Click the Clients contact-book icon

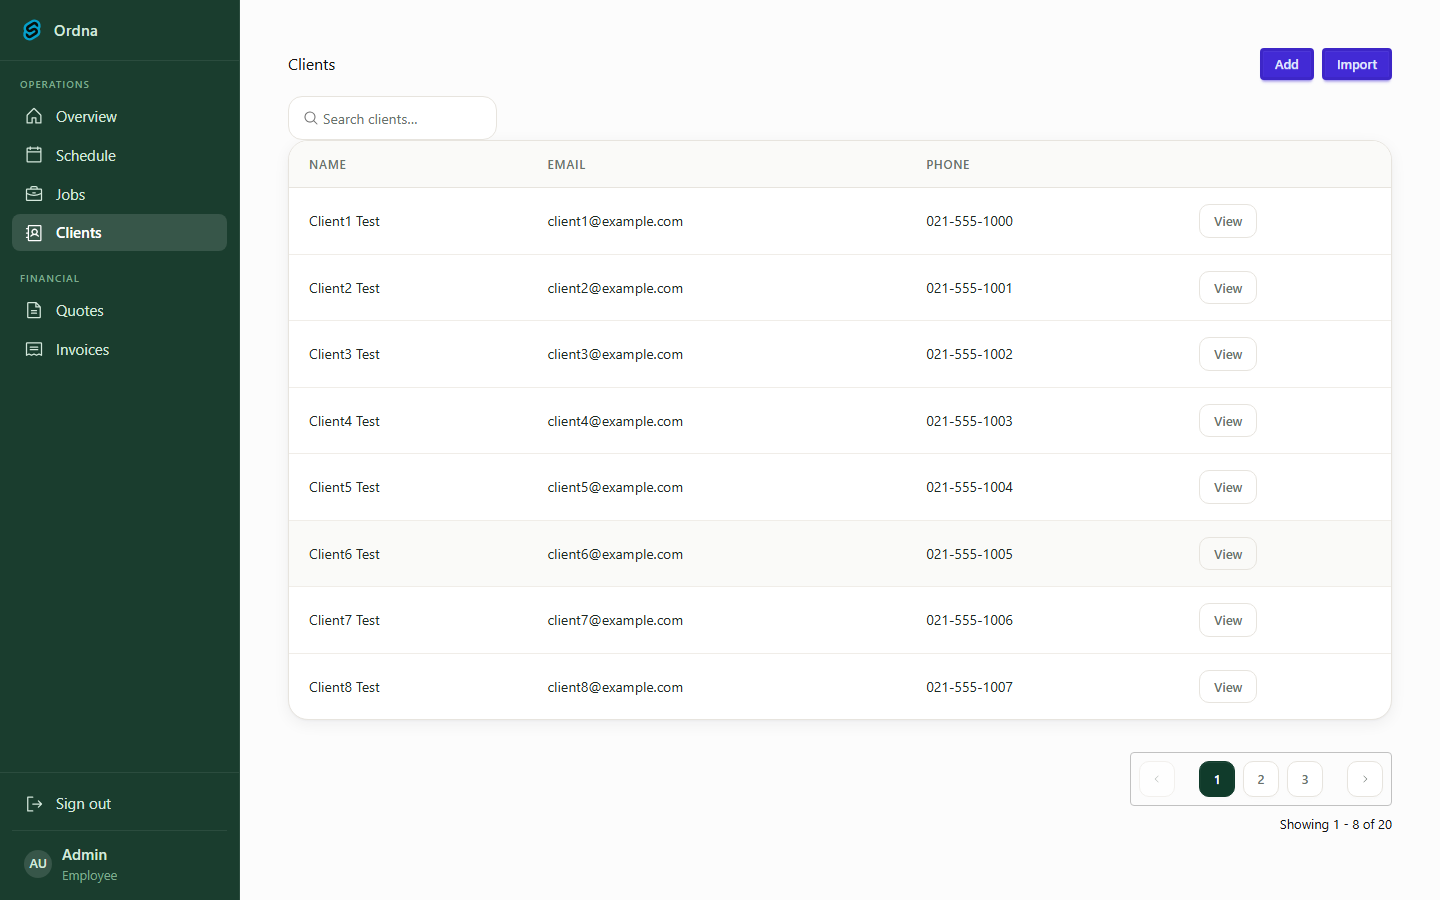[x=34, y=233]
